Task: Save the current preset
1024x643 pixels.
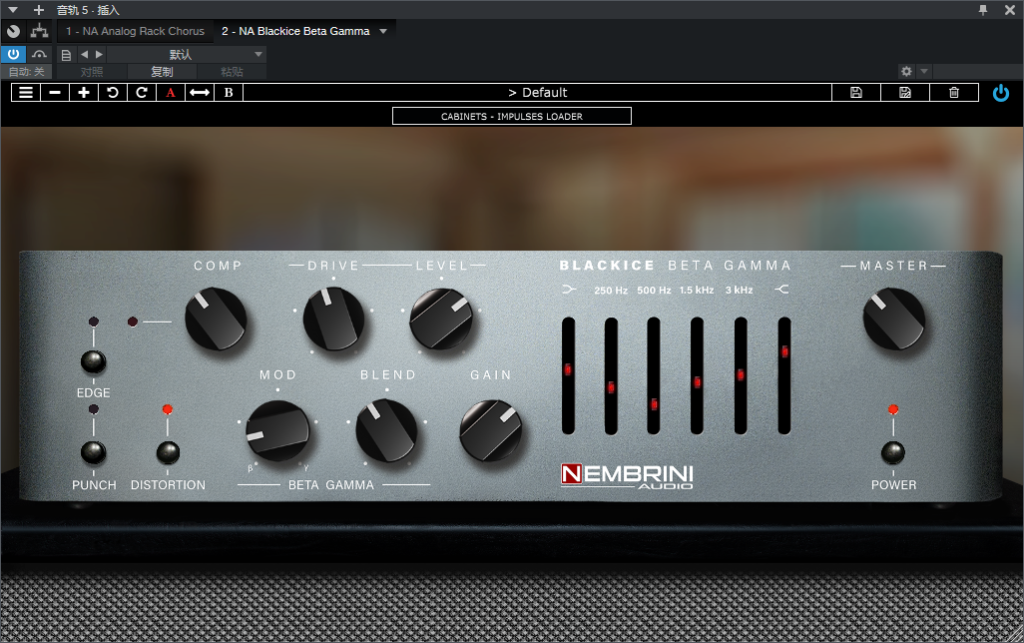Action: (x=856, y=92)
